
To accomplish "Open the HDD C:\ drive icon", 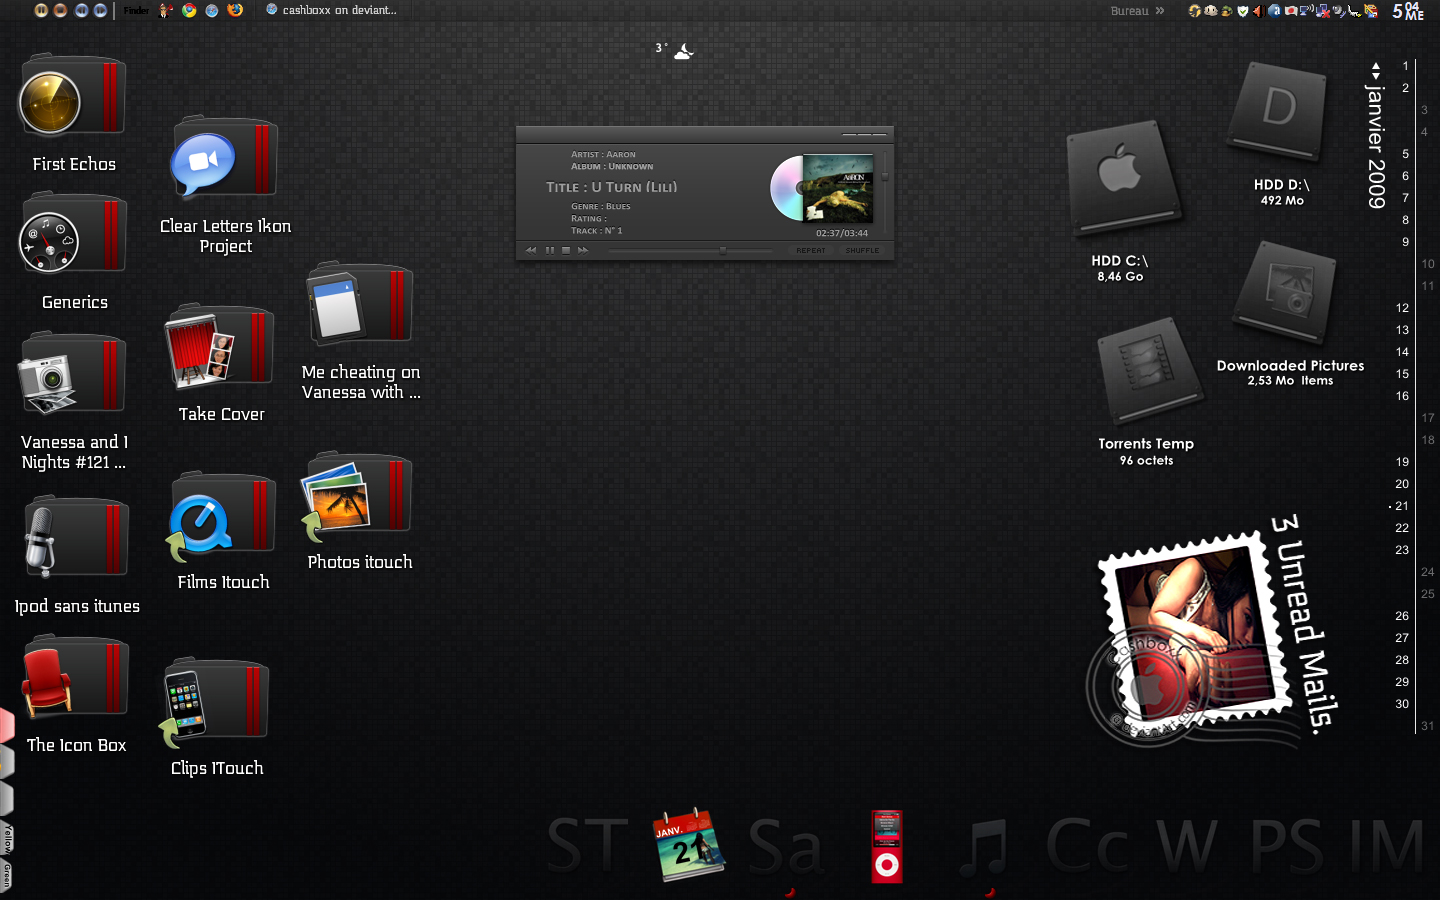I will (x=1123, y=180).
